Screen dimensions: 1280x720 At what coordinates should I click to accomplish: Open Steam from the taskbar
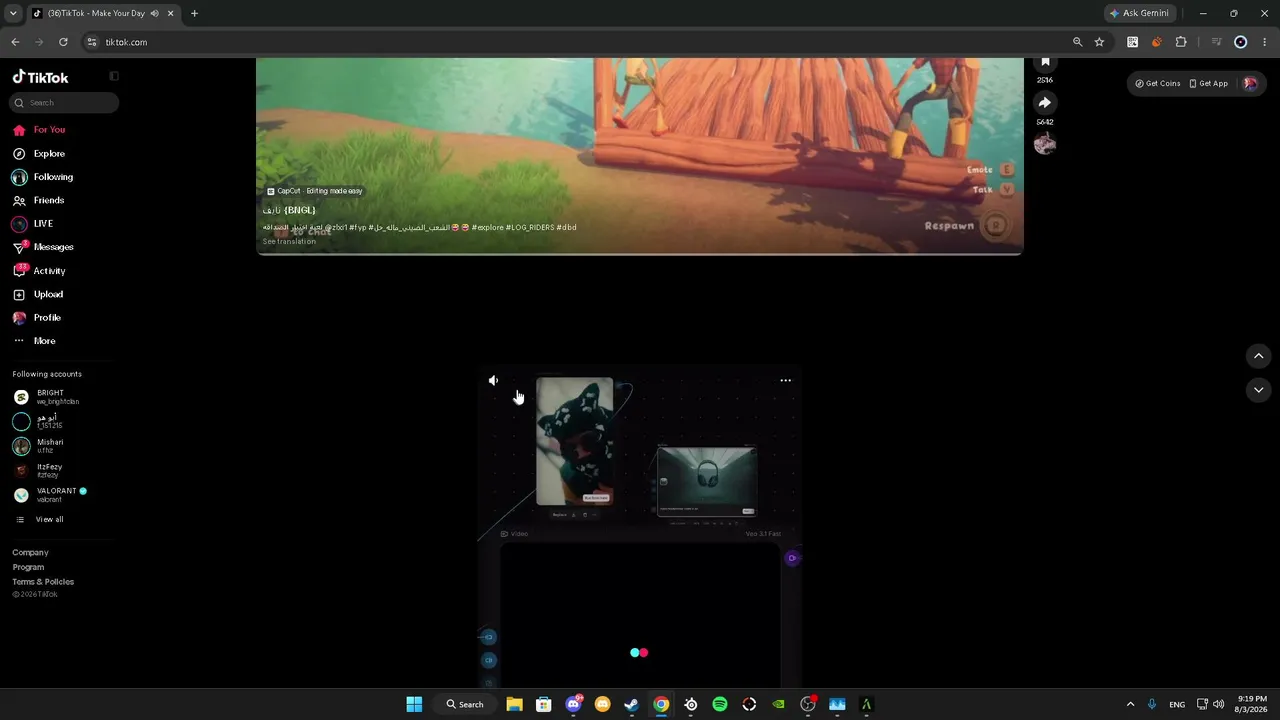pyautogui.click(x=631, y=704)
